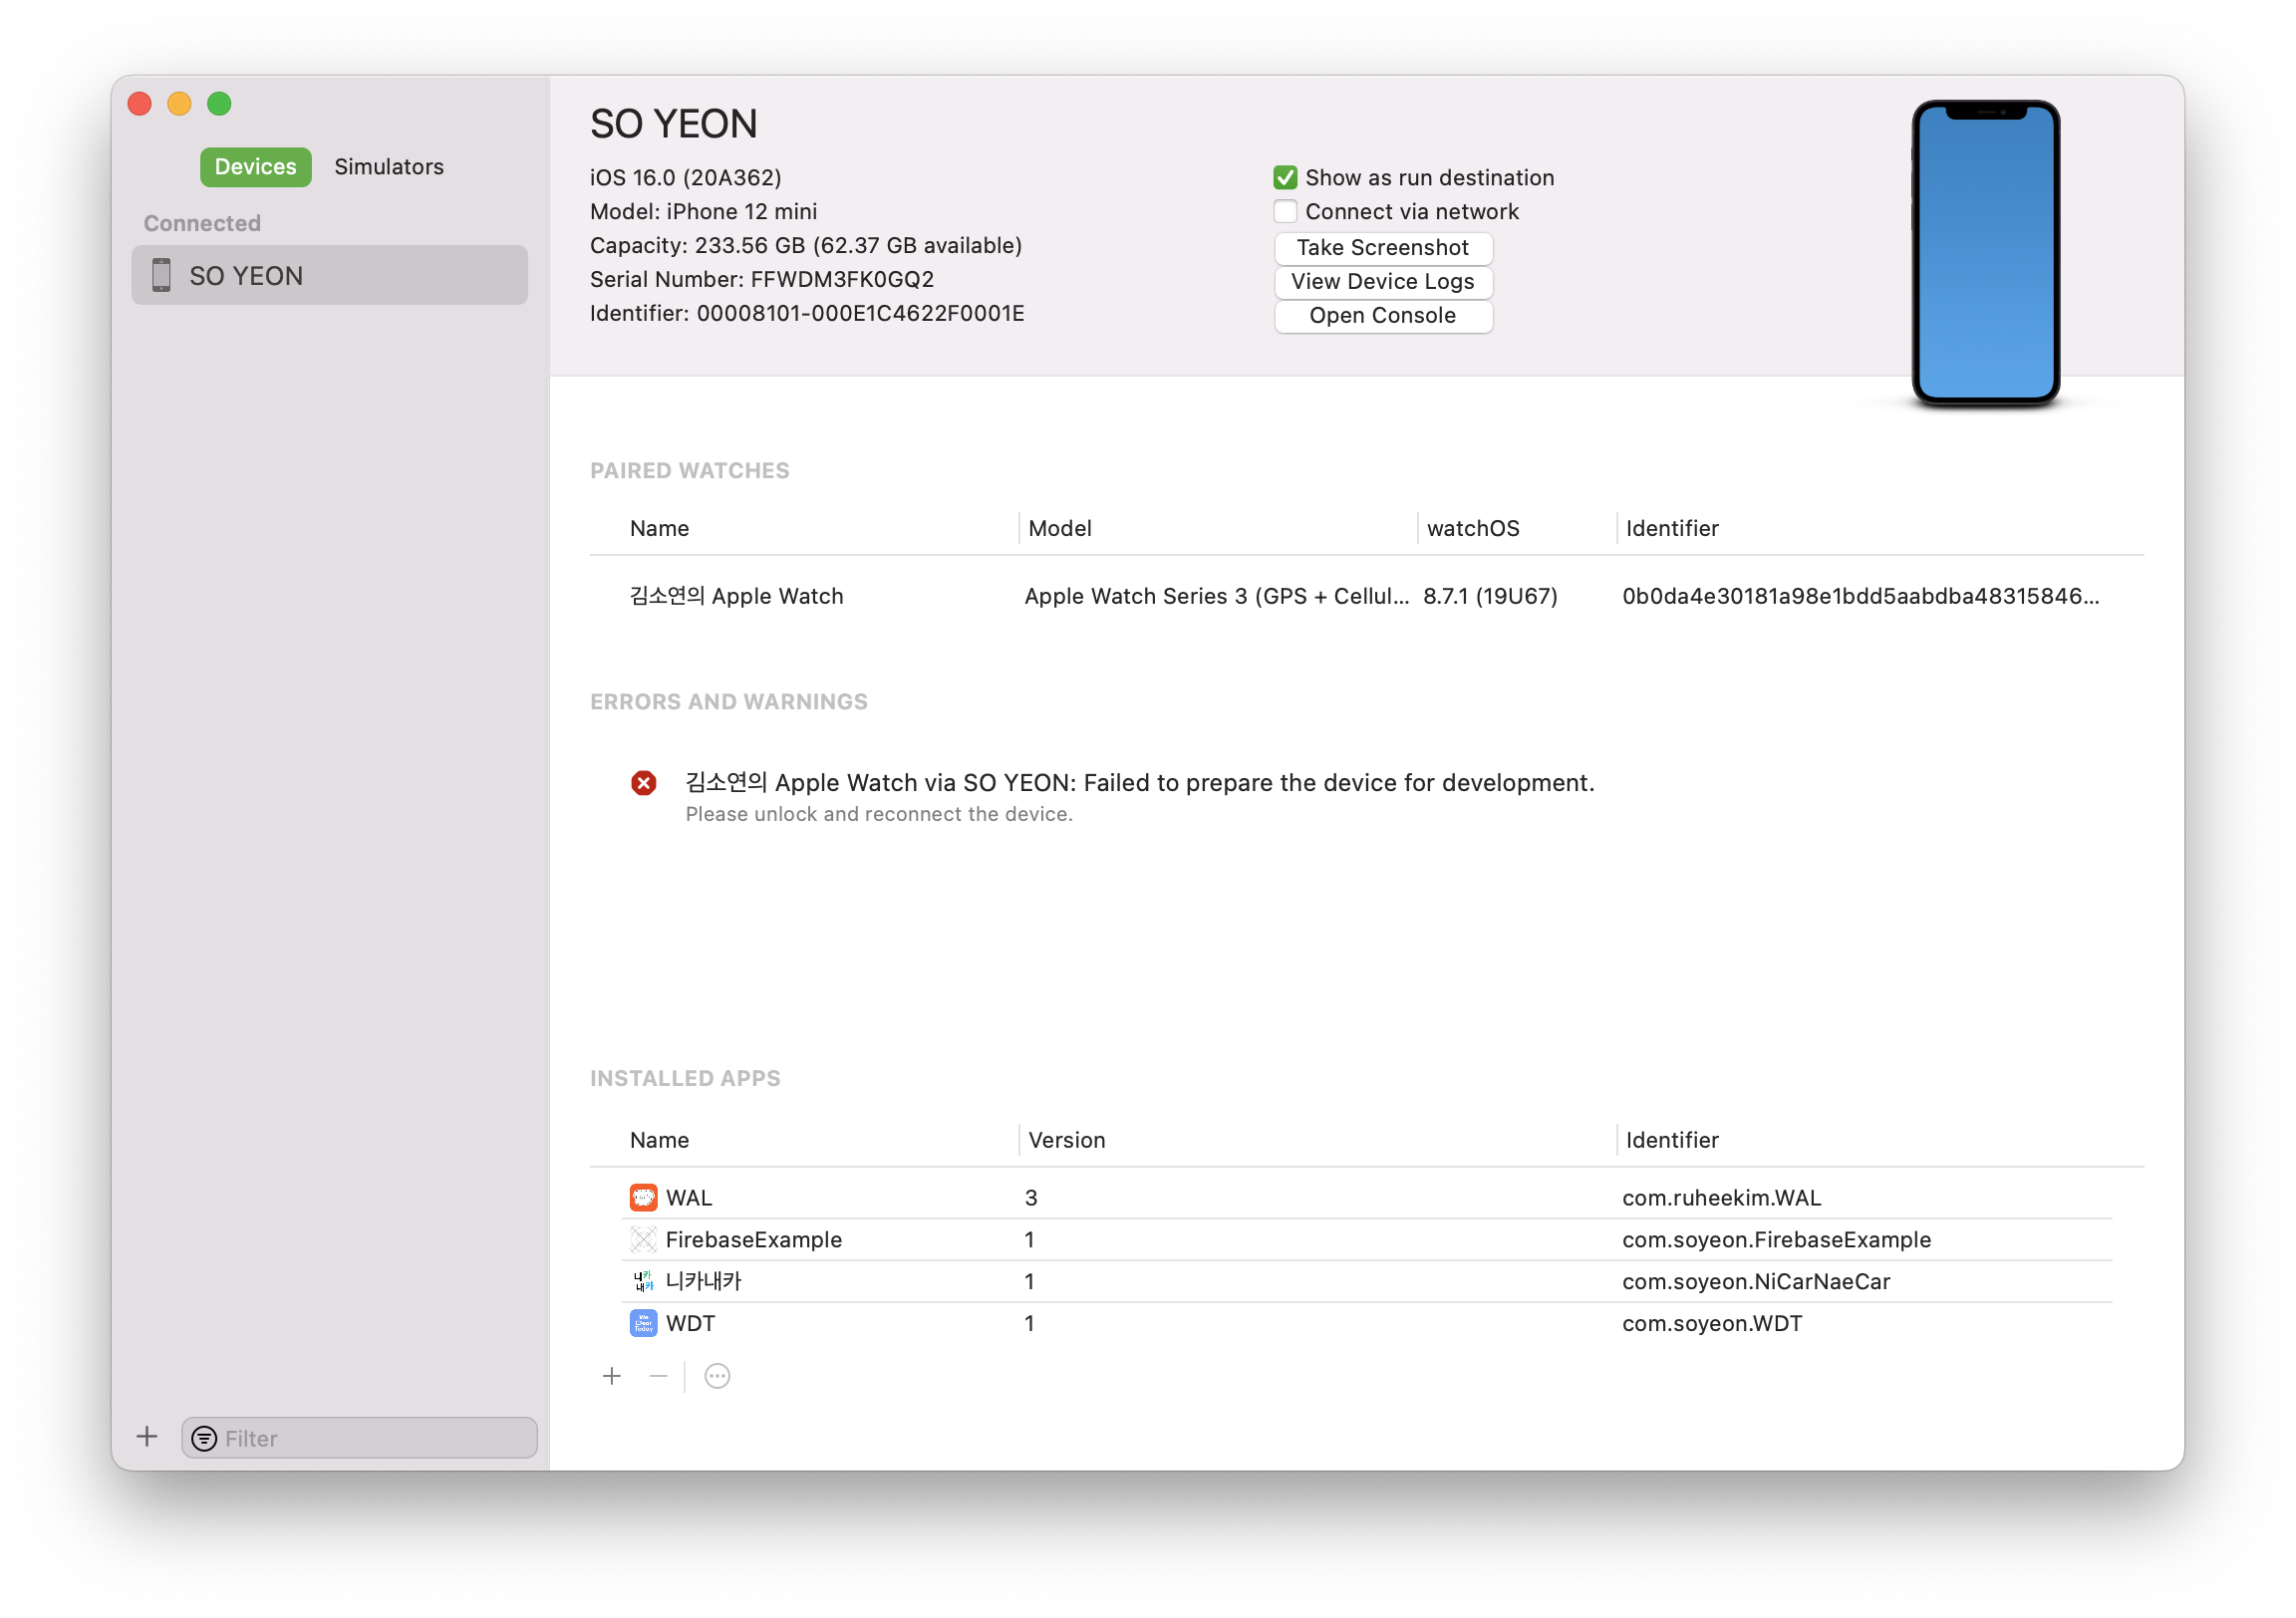
Task: Click watchOS version 8.7.1 (19U67)
Action: tap(1489, 596)
